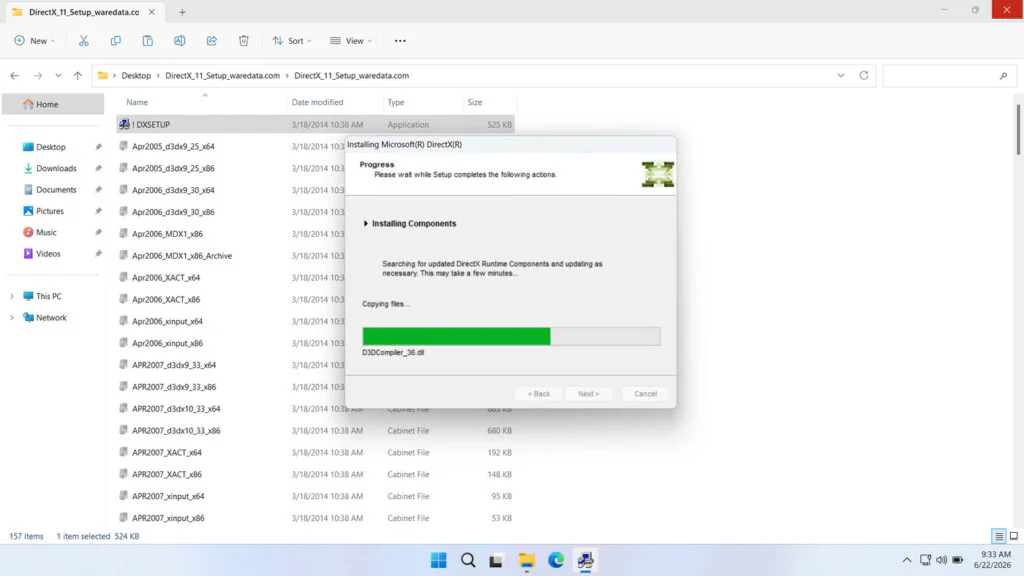Open the Windows Start menu

[439, 560]
